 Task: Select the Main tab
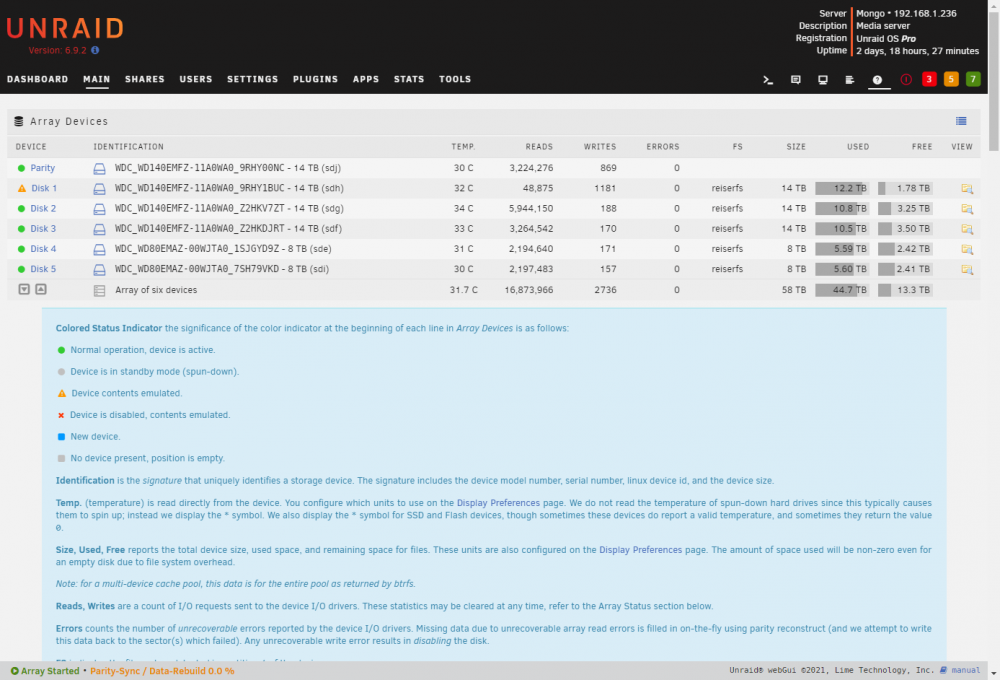pos(96,79)
